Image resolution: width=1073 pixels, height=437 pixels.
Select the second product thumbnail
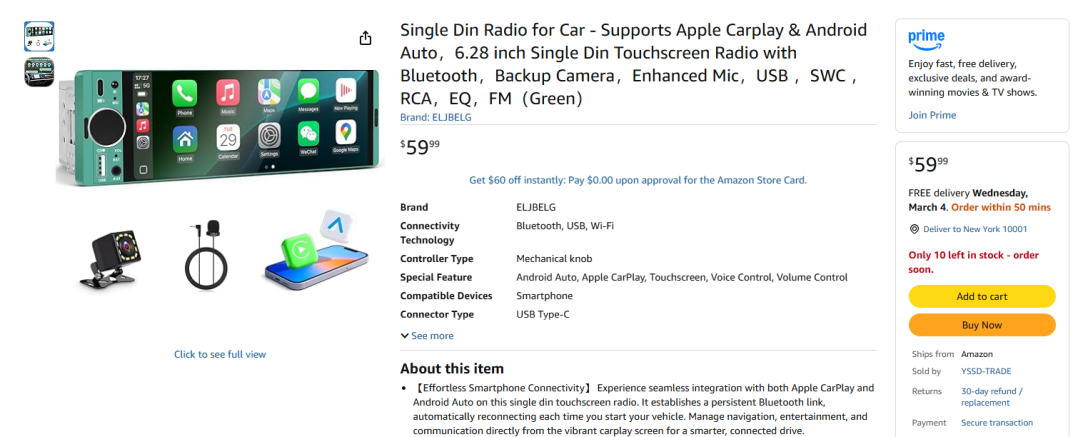39,72
